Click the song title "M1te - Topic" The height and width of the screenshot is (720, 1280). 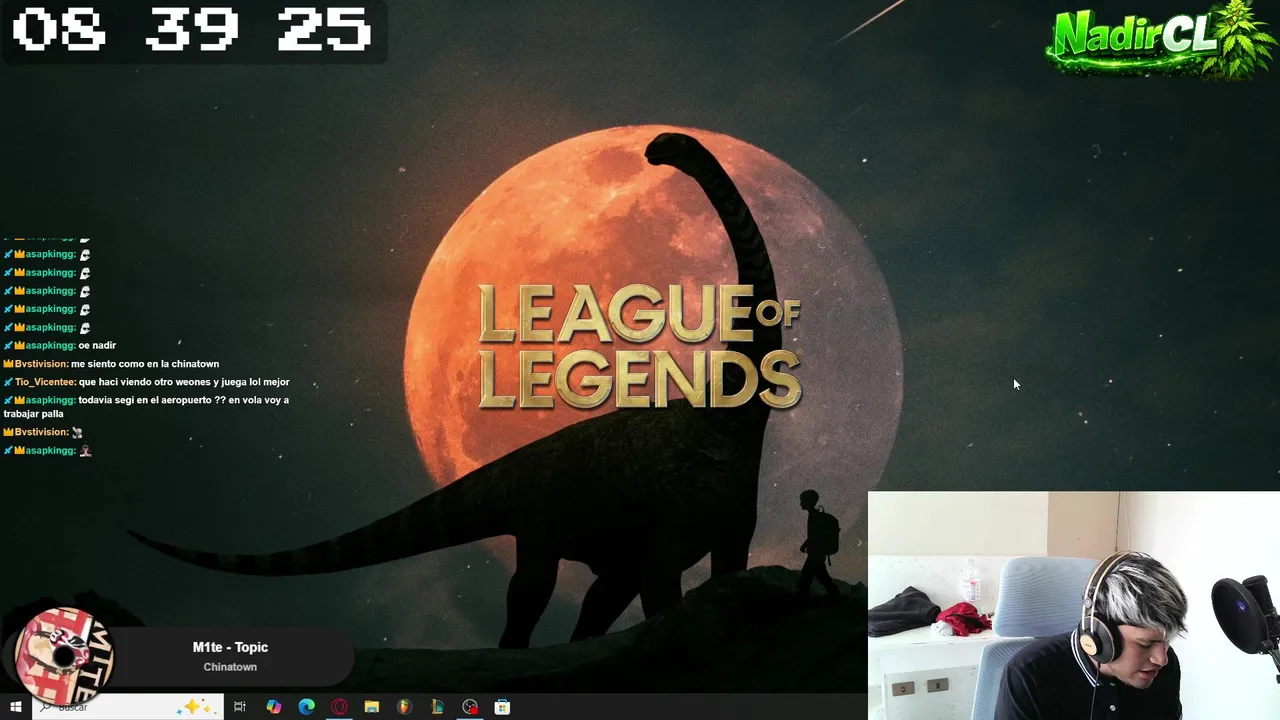pyautogui.click(x=230, y=647)
